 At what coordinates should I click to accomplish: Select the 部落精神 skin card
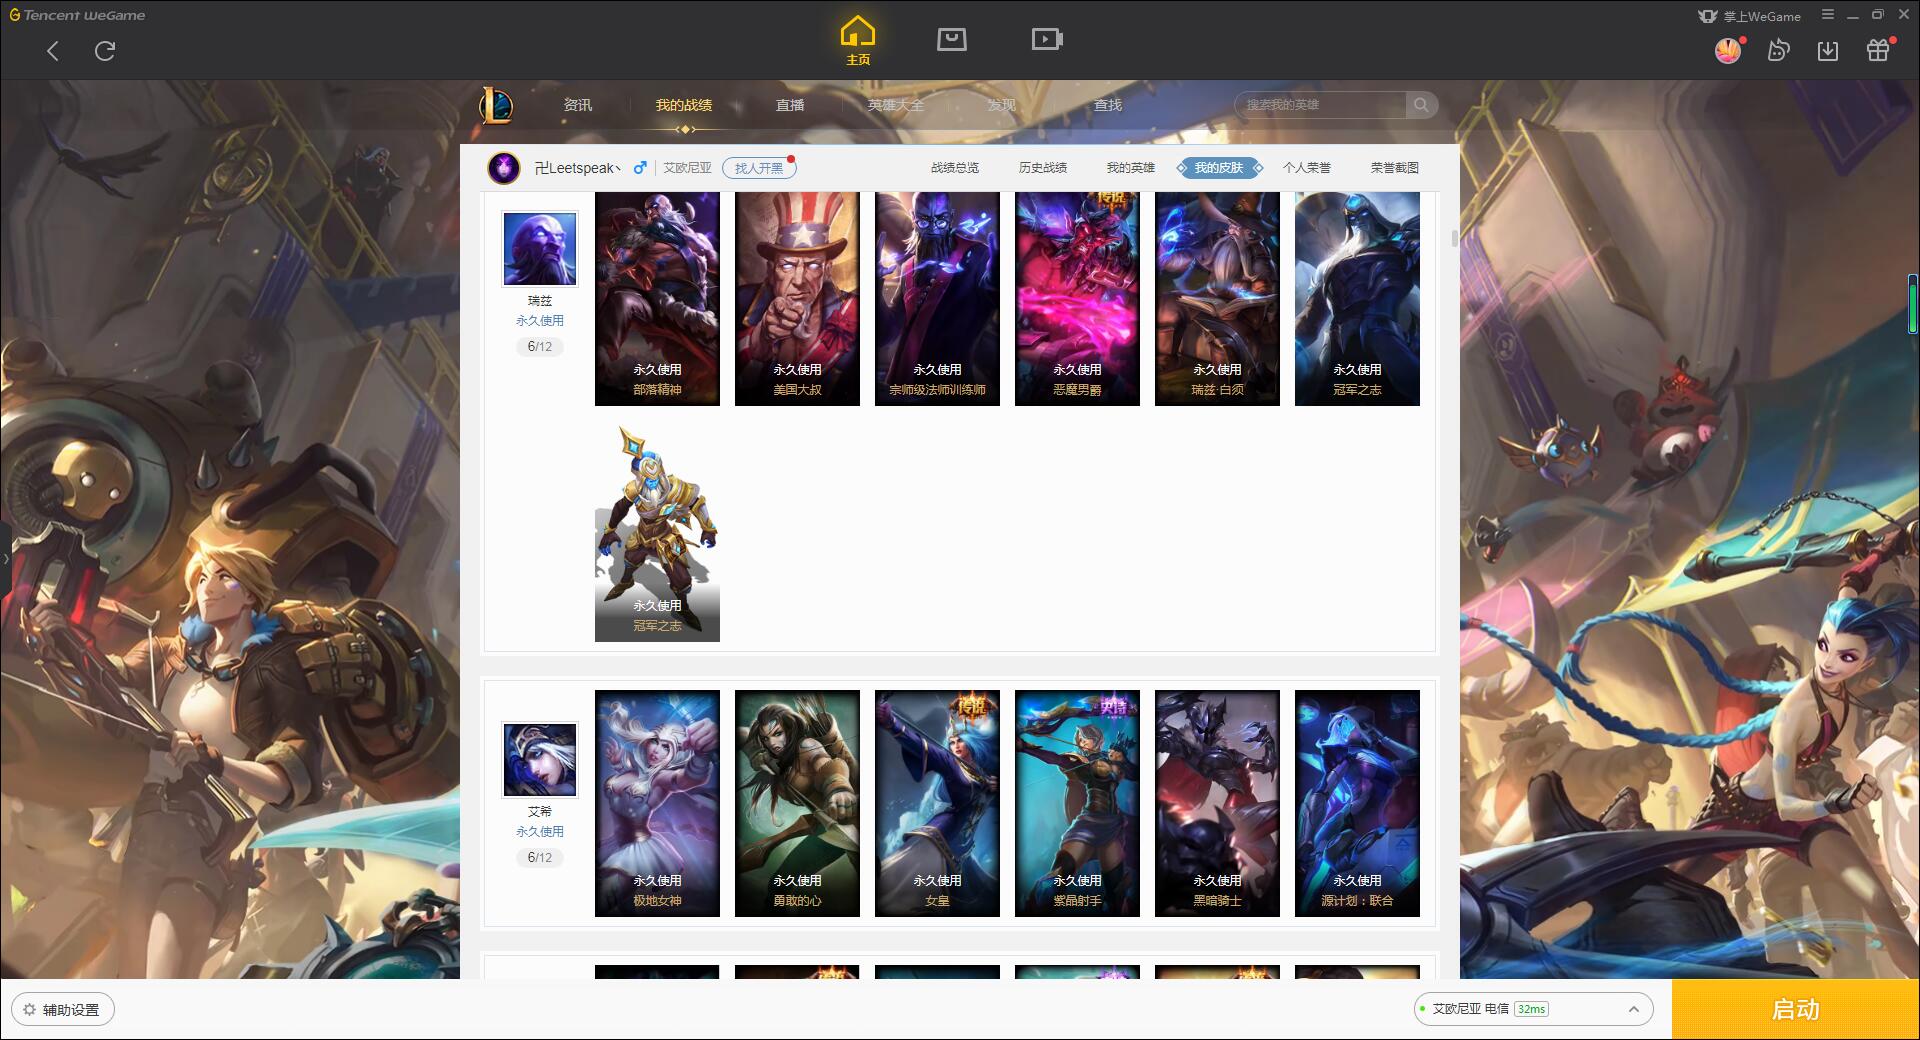click(657, 299)
